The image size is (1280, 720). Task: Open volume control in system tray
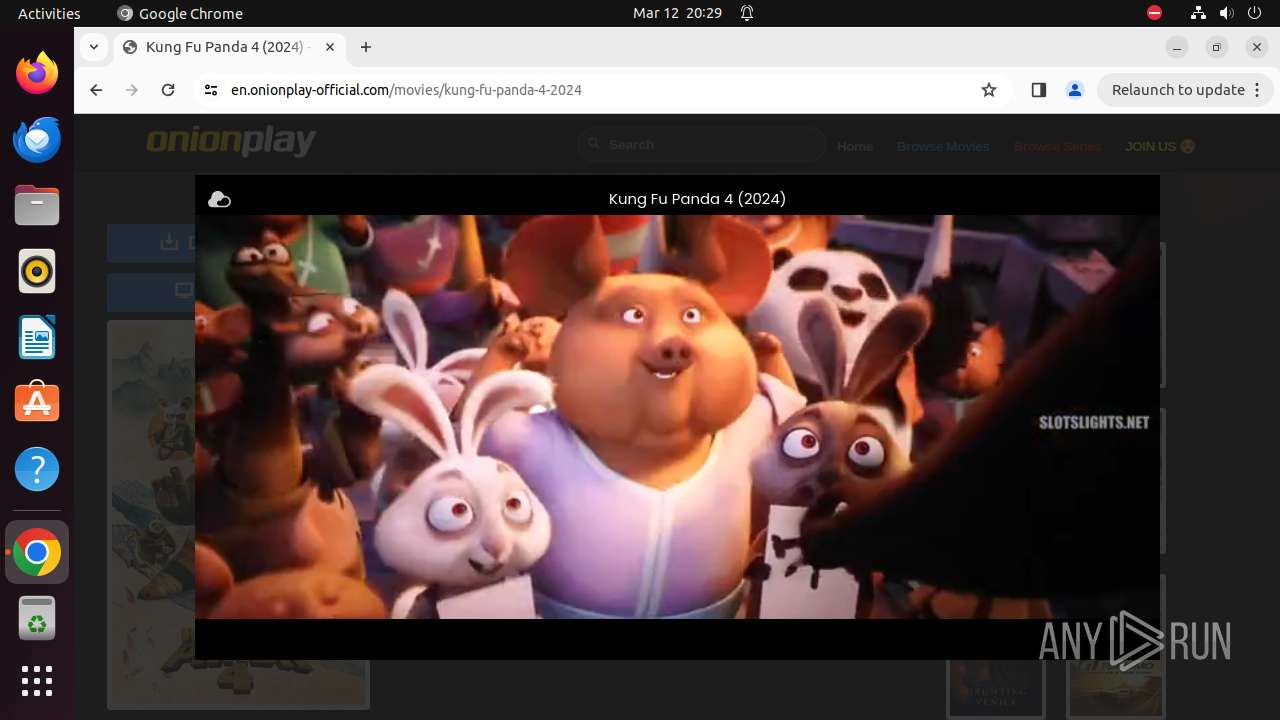tap(1227, 13)
